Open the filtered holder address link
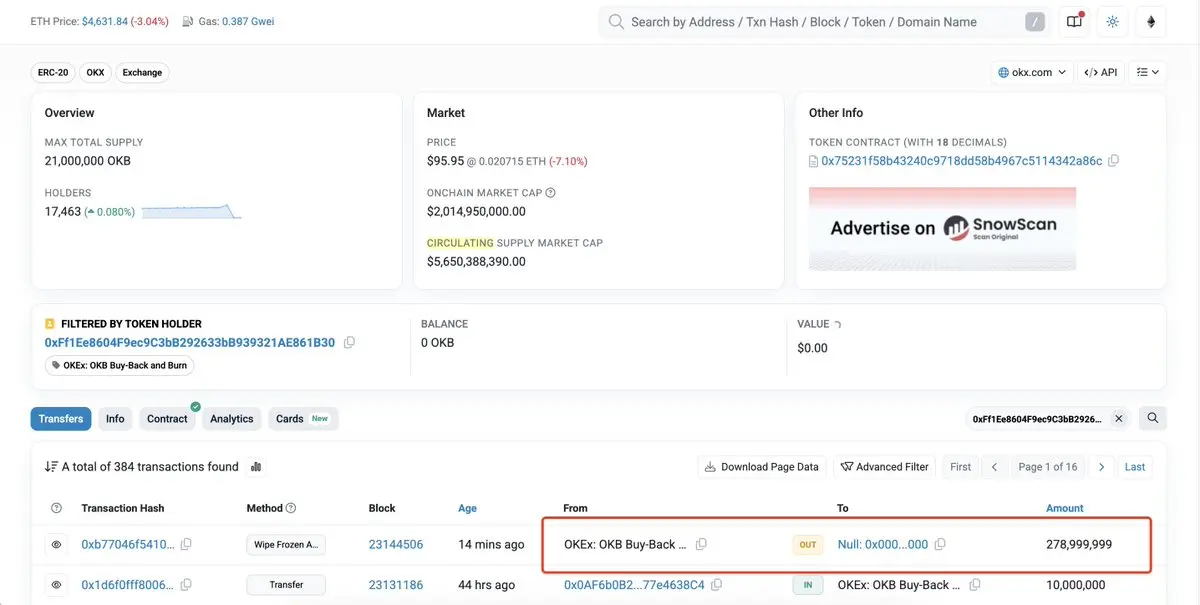Screen dimensions: 1200x605 [x=190, y=342]
